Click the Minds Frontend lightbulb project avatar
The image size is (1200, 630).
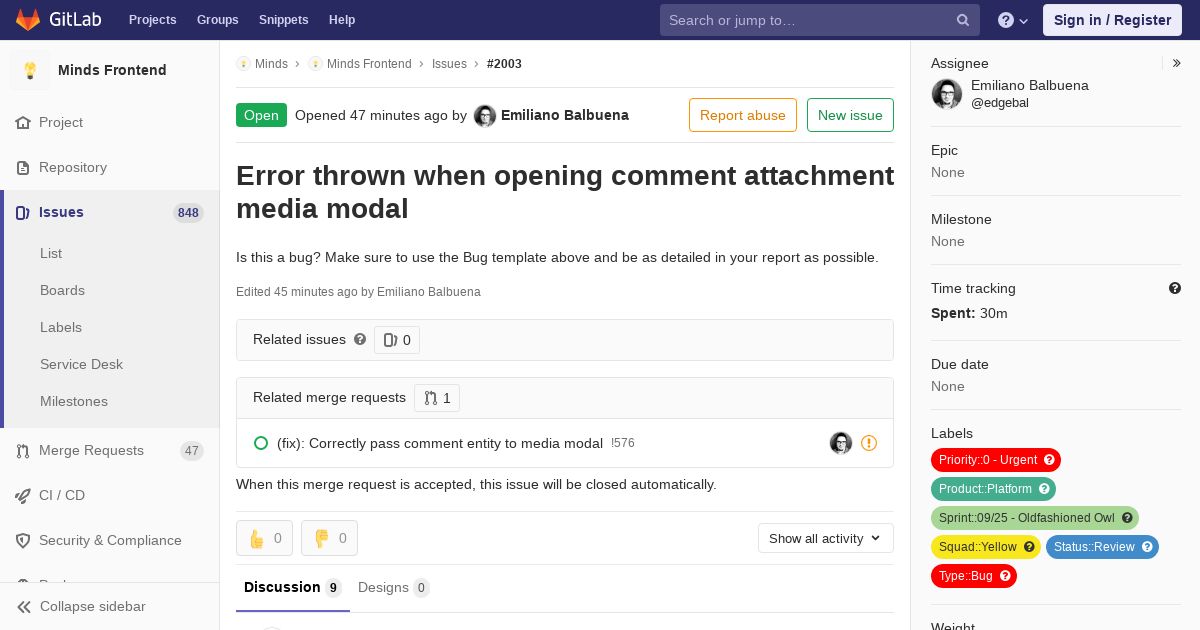pyautogui.click(x=30, y=70)
